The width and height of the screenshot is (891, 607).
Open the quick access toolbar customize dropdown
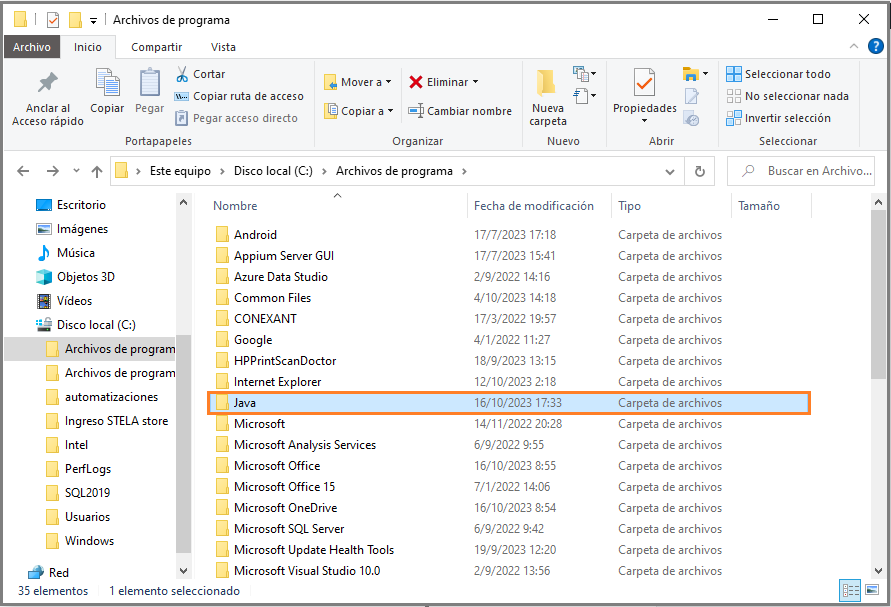point(93,21)
